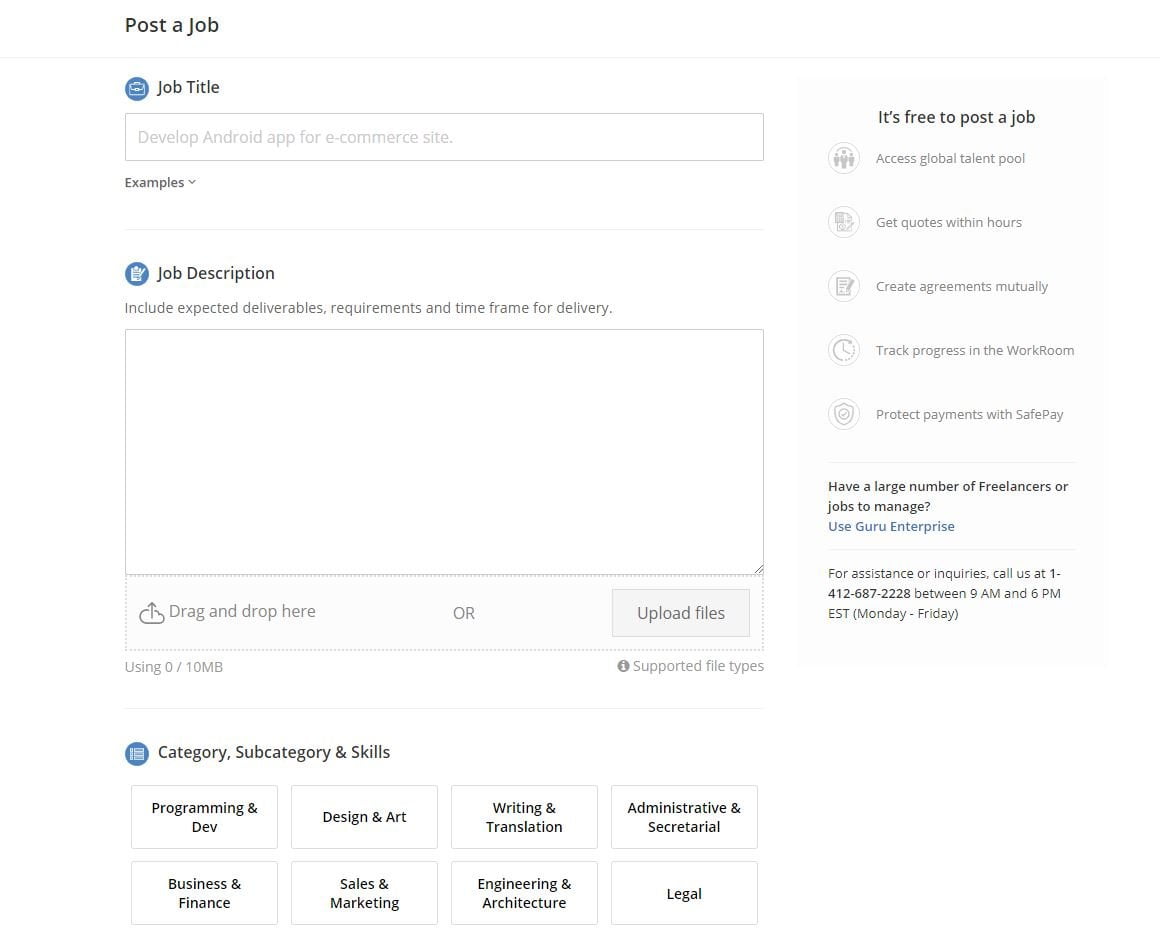Image resolution: width=1160 pixels, height=931 pixels.
Task: Click the 'Get quotes within hours' text
Action: tap(948, 222)
